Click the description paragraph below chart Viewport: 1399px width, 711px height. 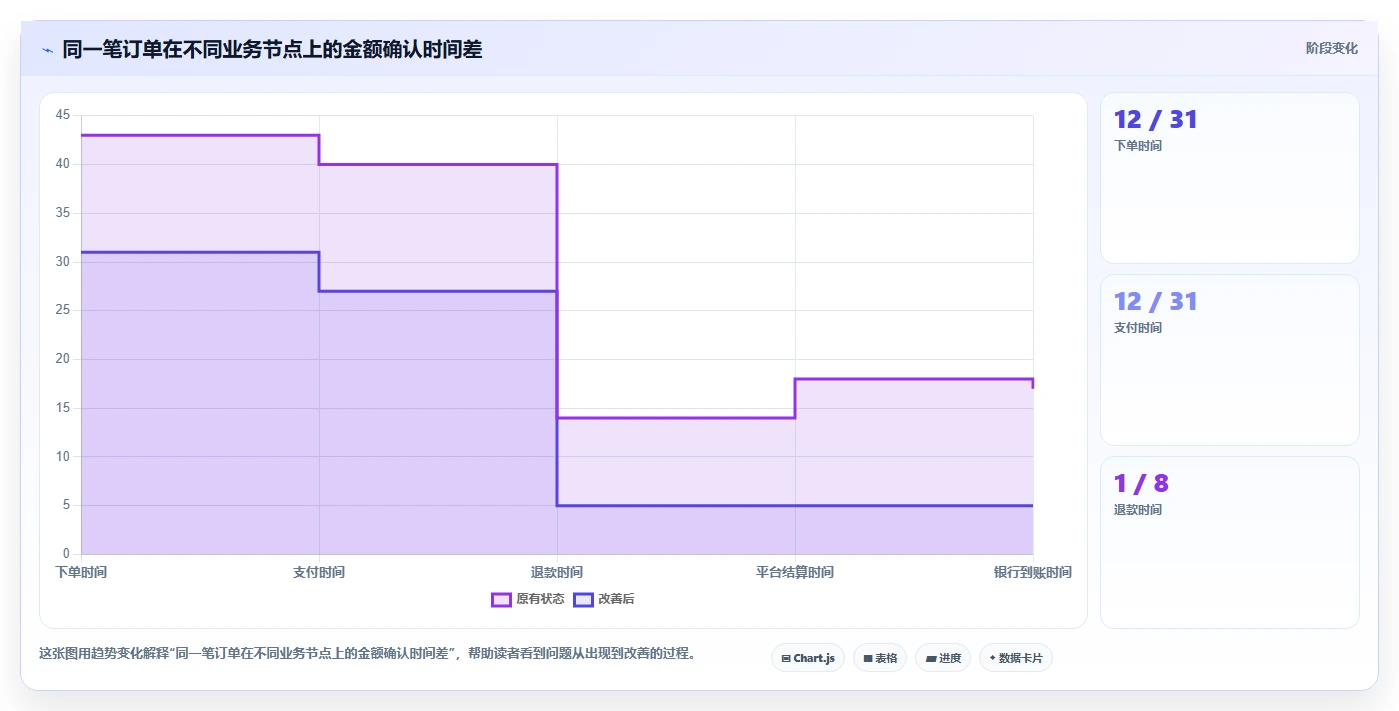tap(367, 654)
